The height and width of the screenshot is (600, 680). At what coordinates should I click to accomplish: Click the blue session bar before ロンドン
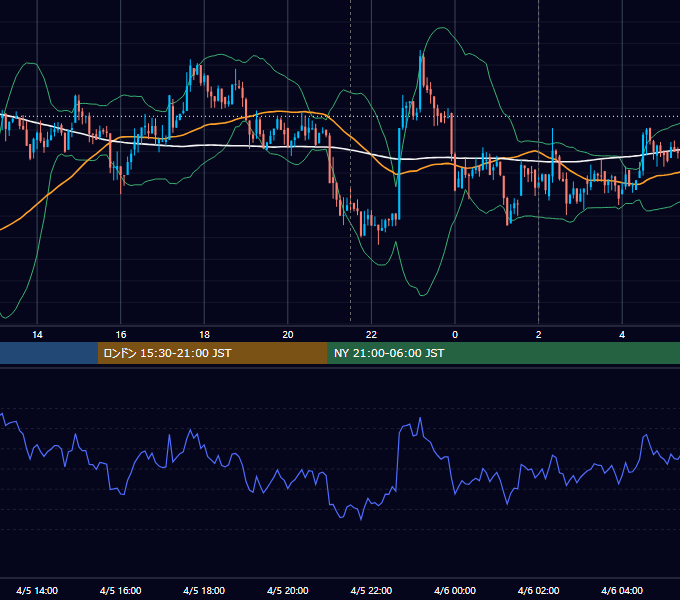coord(49,353)
